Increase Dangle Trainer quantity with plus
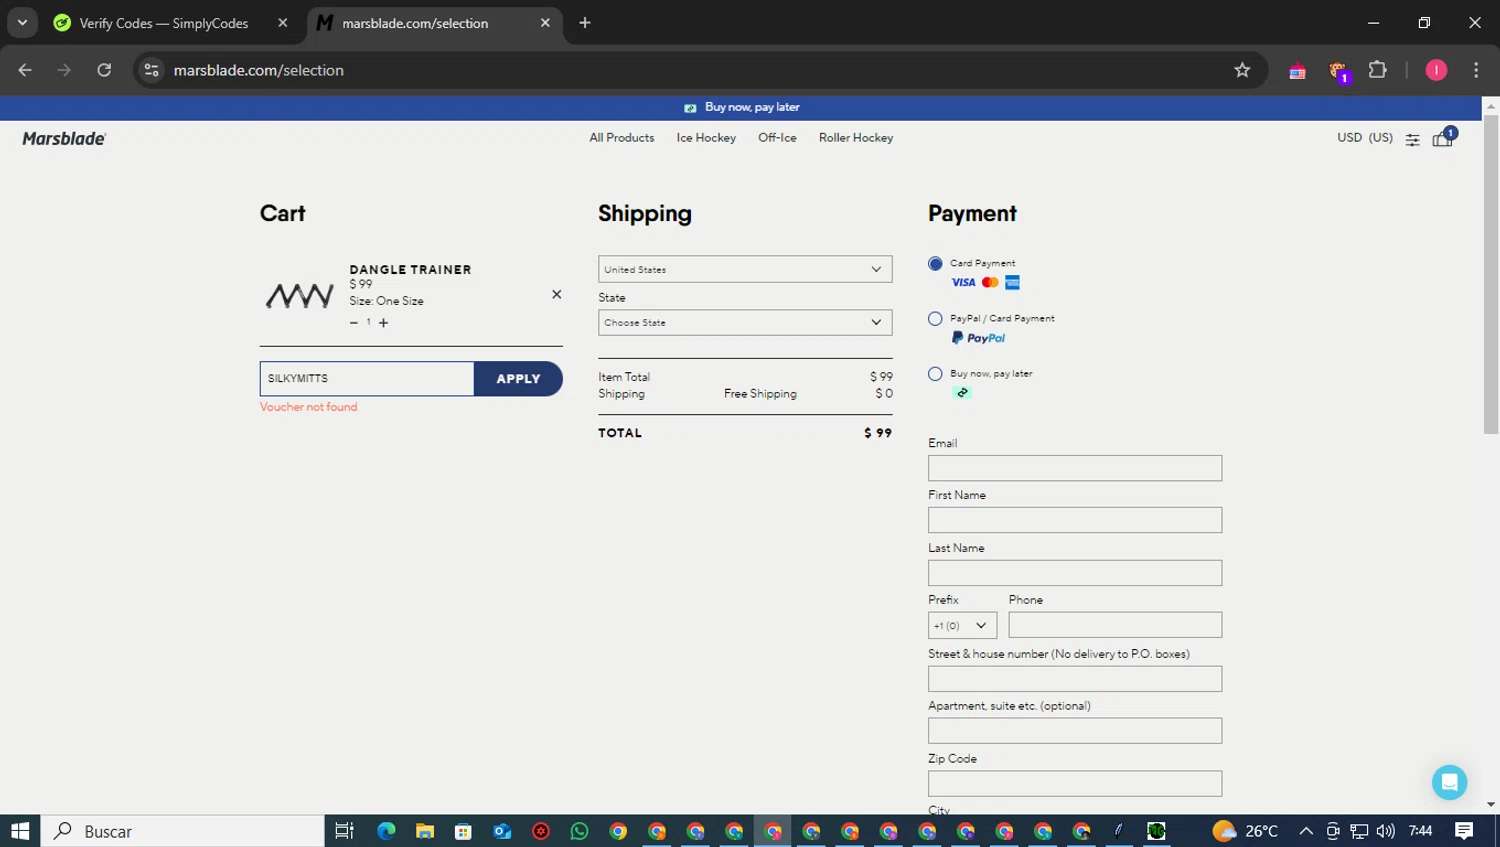The width and height of the screenshot is (1500, 847). pos(384,323)
